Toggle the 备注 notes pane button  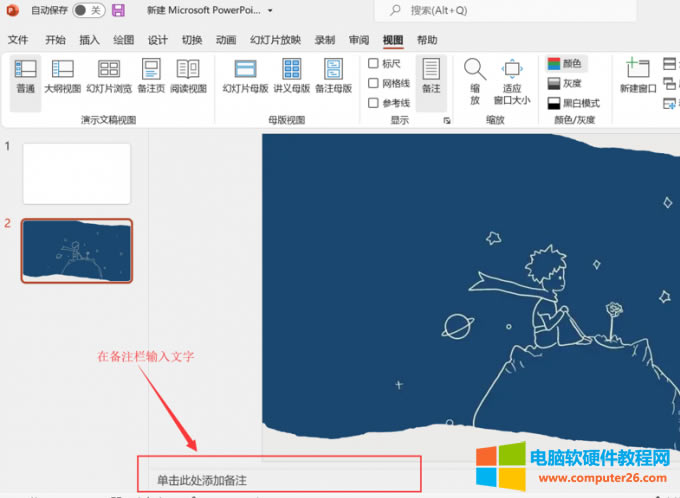431,76
